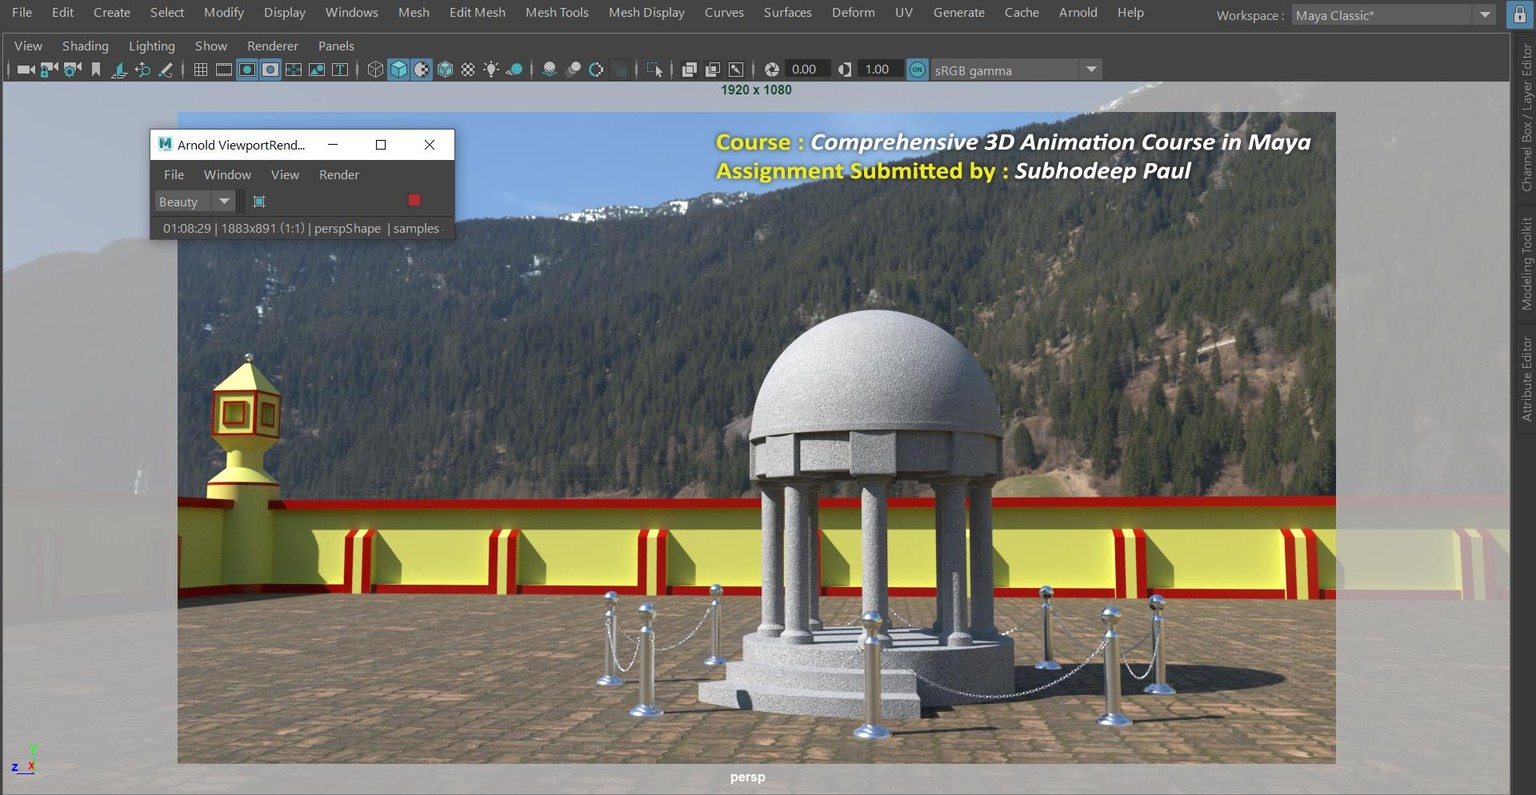Open the Renderer panel menu
This screenshot has height=795, width=1536.
click(273, 46)
